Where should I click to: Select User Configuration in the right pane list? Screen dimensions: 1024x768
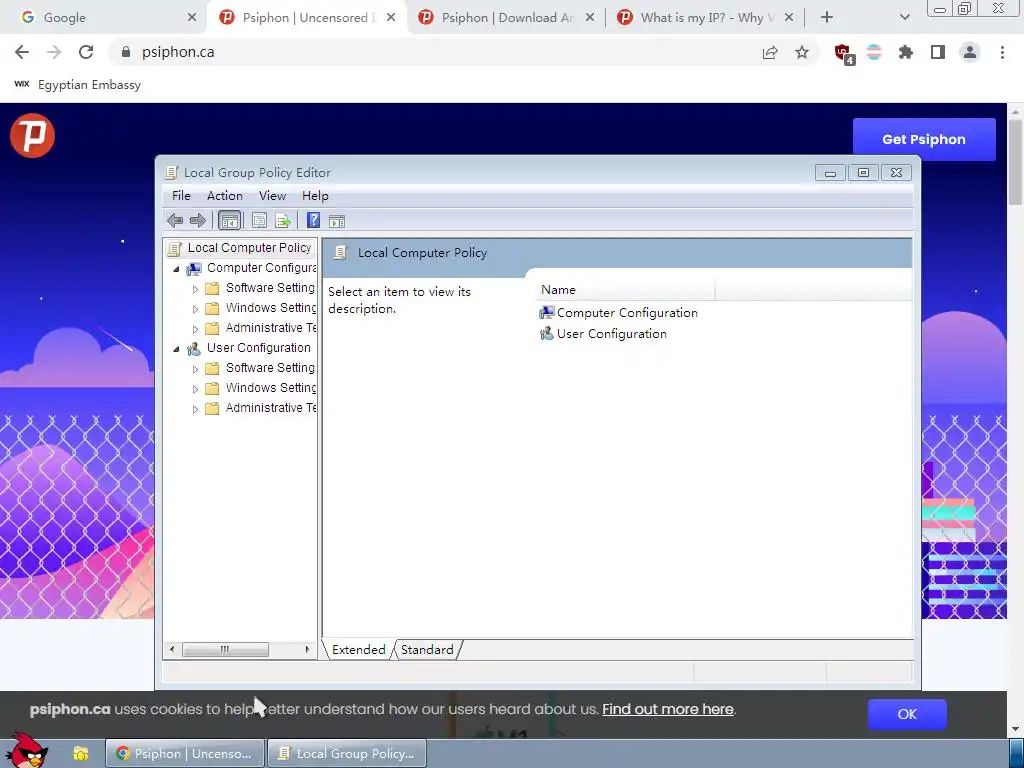click(603, 334)
